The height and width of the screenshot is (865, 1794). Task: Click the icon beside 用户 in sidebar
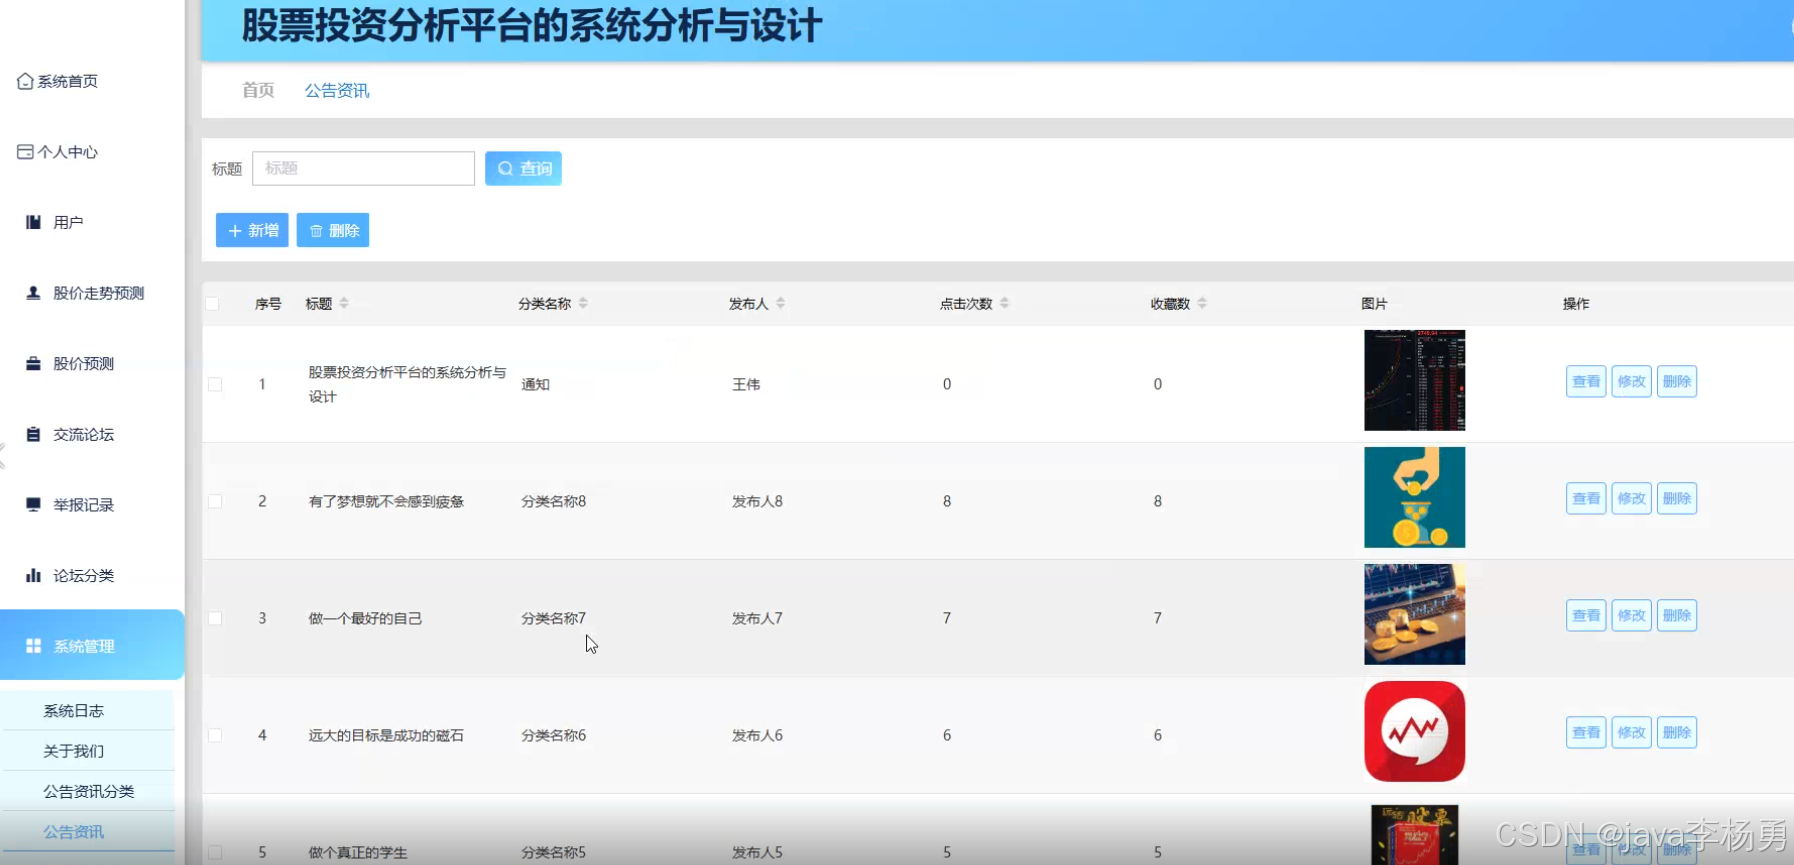[x=33, y=222]
